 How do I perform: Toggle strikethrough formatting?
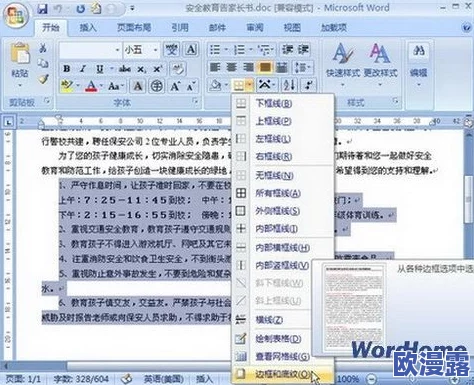coord(125,69)
